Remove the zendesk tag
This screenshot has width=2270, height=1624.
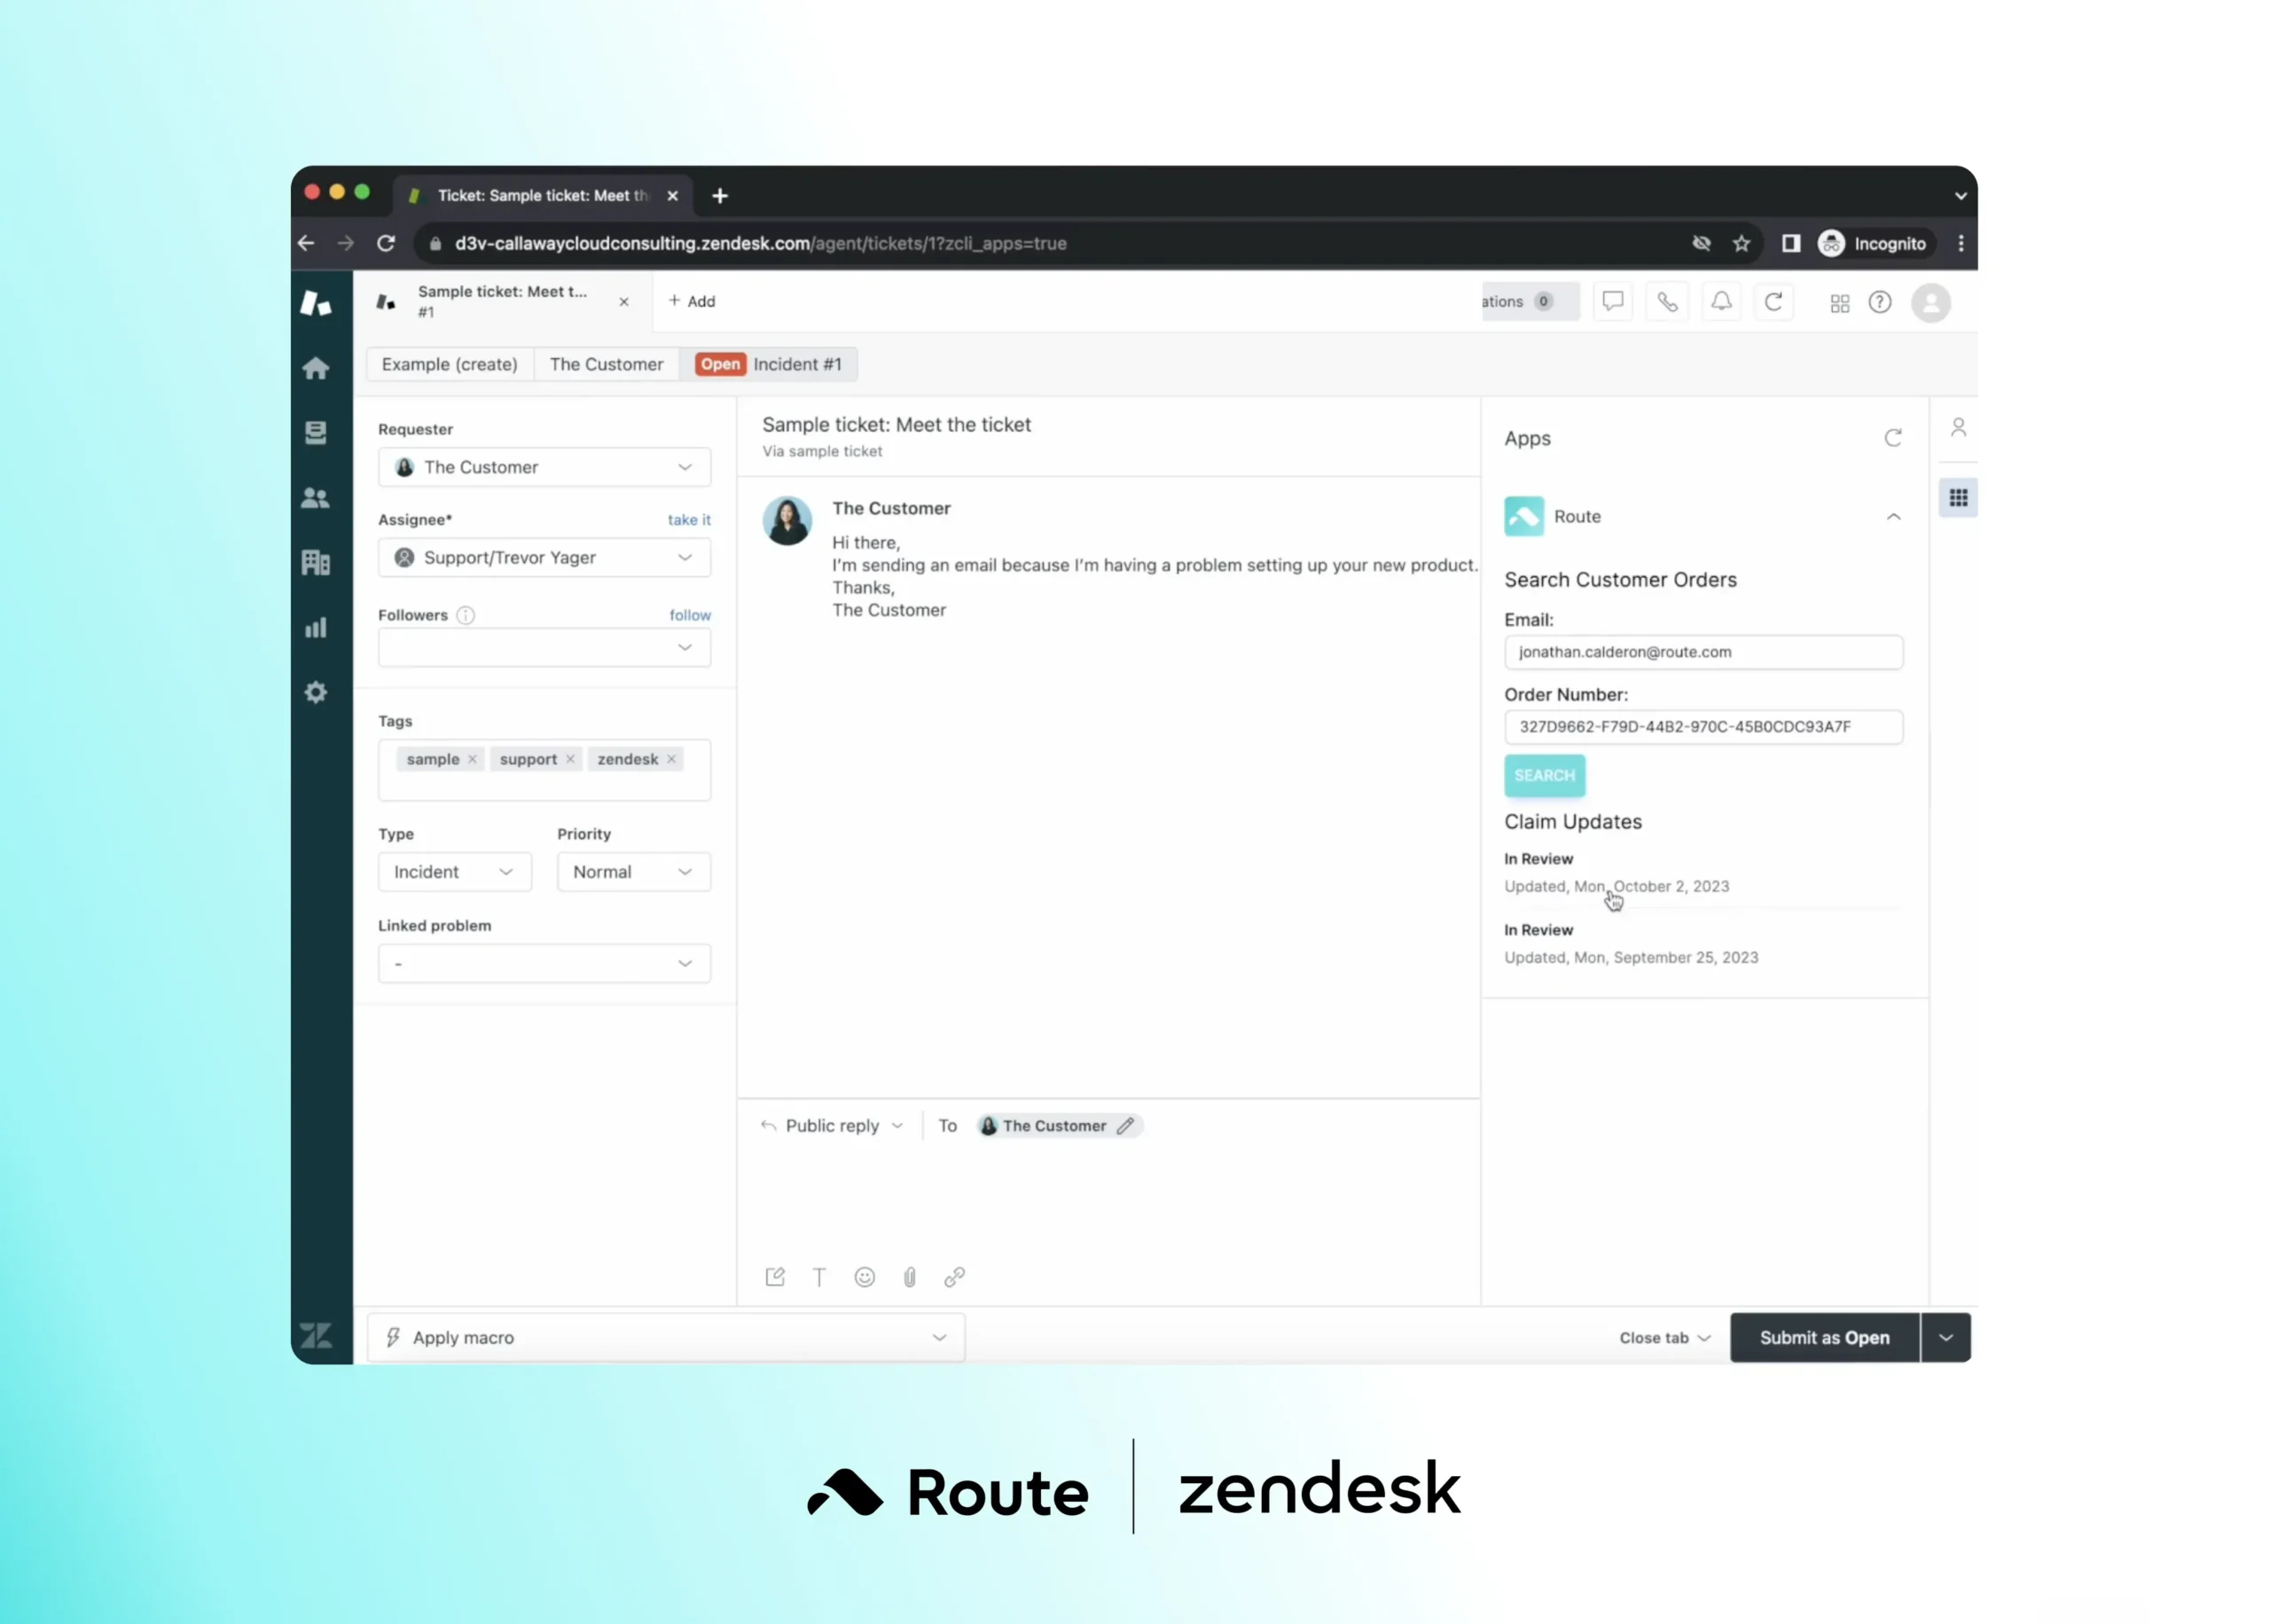pyautogui.click(x=671, y=759)
